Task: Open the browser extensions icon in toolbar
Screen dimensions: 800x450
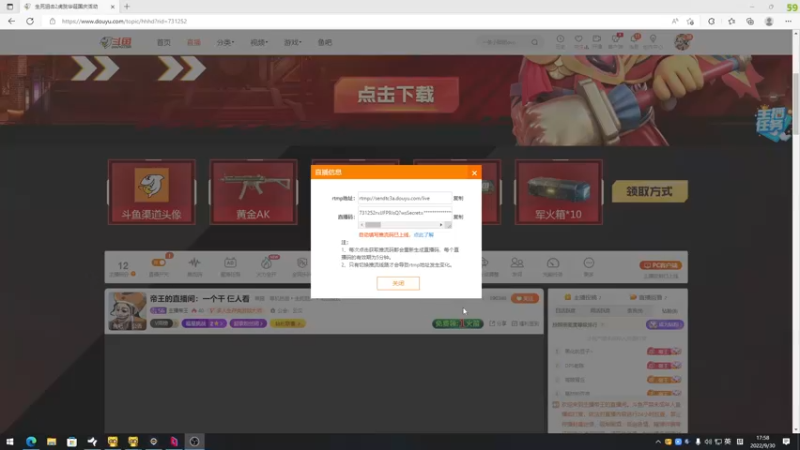Action: [711, 21]
